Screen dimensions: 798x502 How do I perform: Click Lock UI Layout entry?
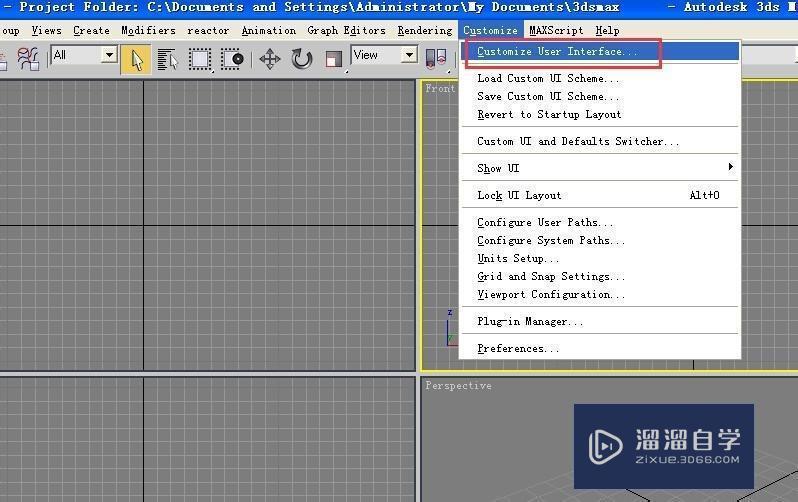point(601,196)
